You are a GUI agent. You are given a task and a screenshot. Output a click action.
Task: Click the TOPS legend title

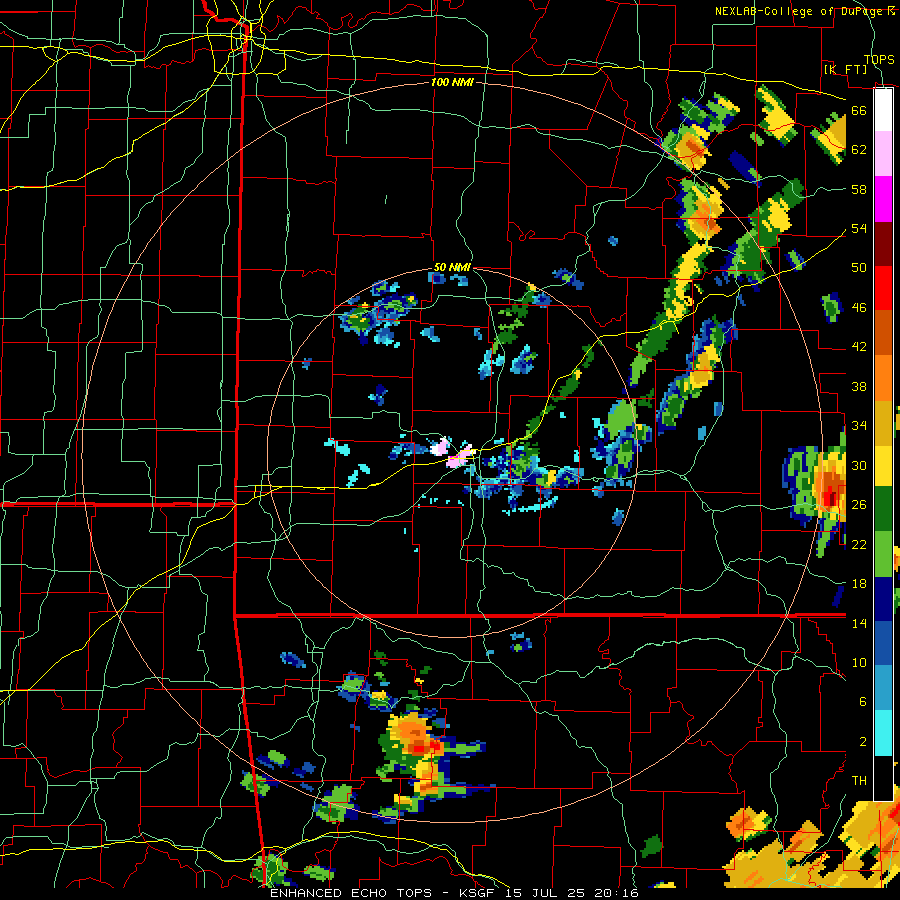tap(879, 59)
